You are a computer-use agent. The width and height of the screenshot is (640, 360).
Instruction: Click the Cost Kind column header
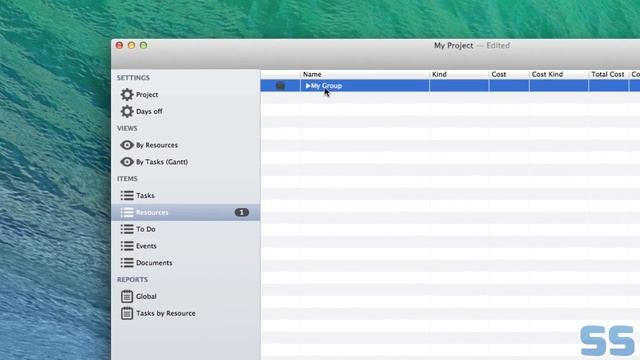pos(559,74)
